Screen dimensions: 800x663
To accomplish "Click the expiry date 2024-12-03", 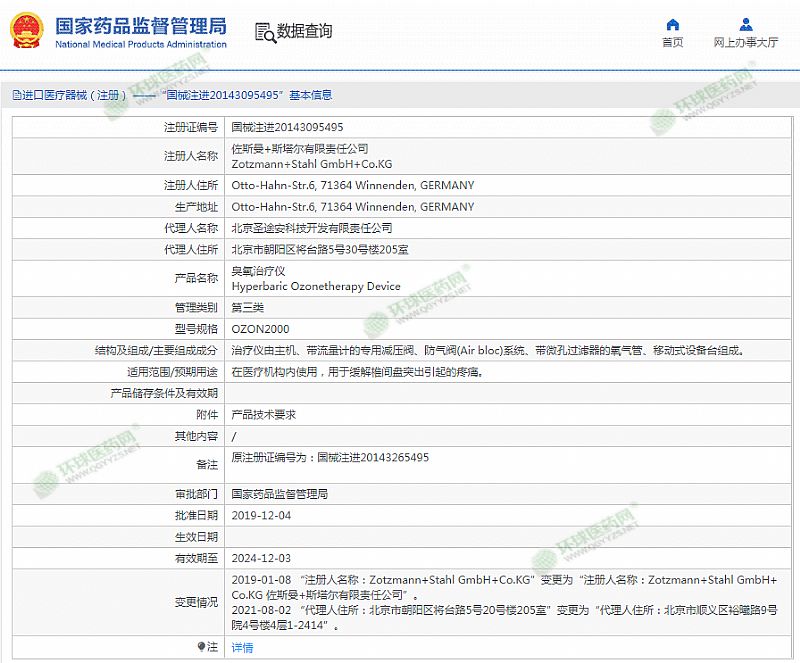I will 261,558.
